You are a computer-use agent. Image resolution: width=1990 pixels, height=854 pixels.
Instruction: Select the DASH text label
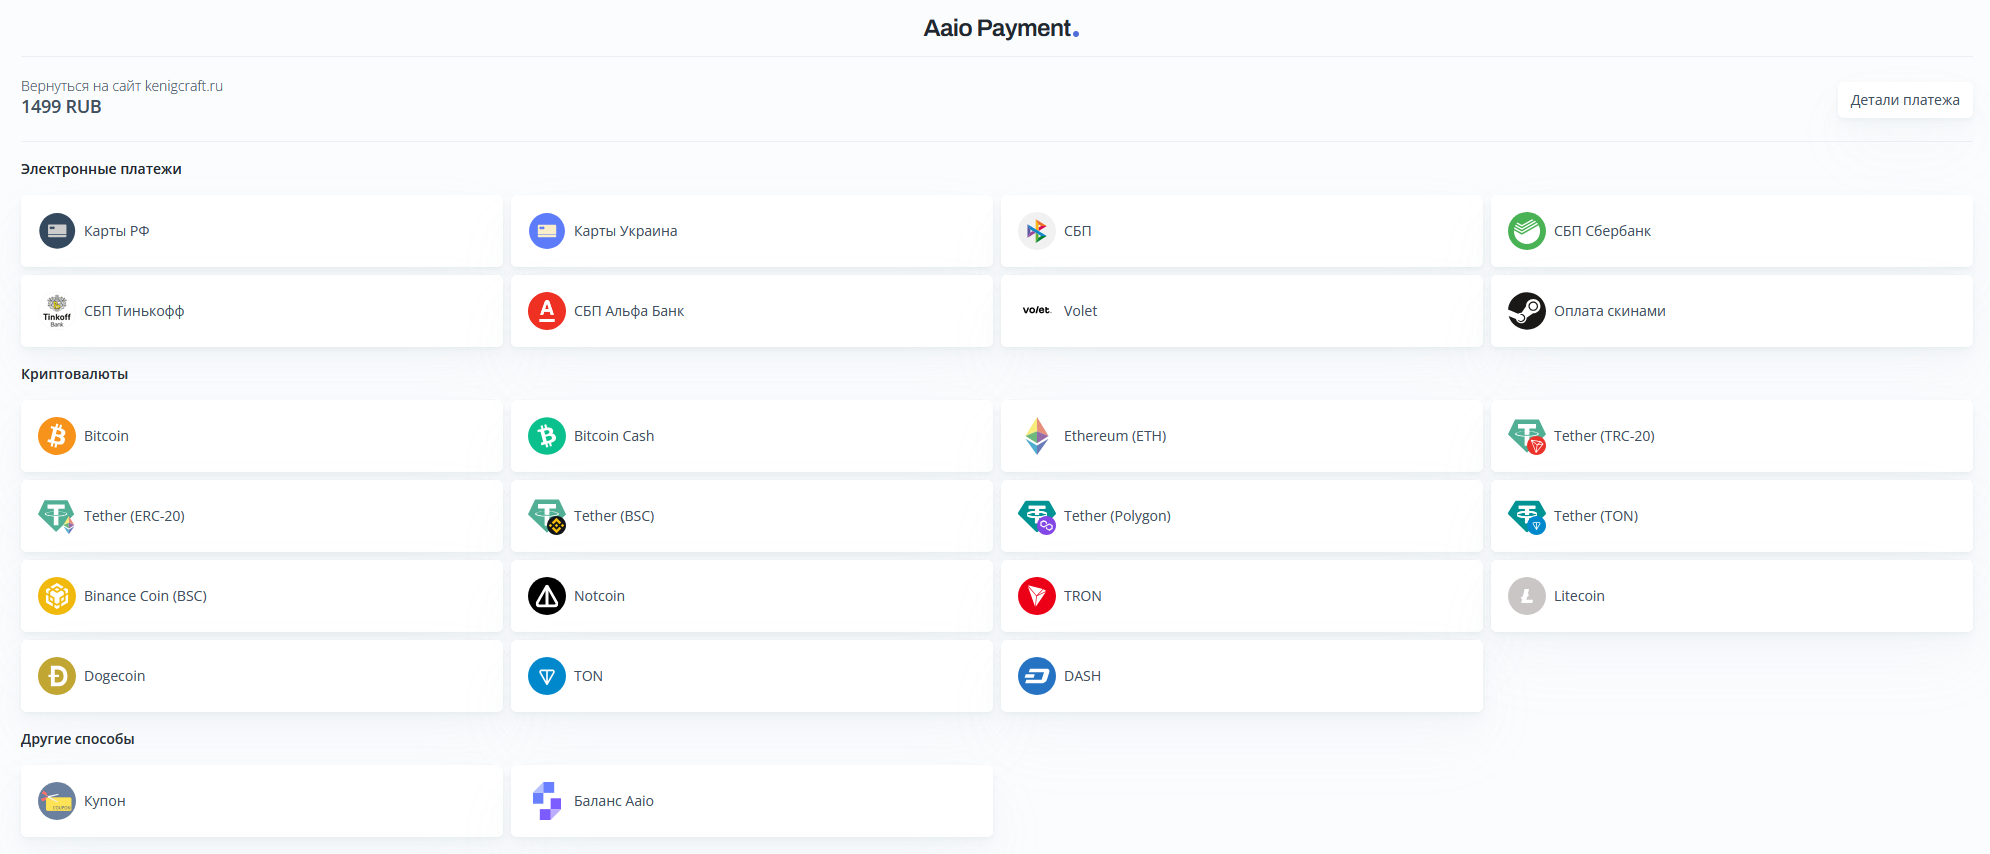[x=1082, y=676]
